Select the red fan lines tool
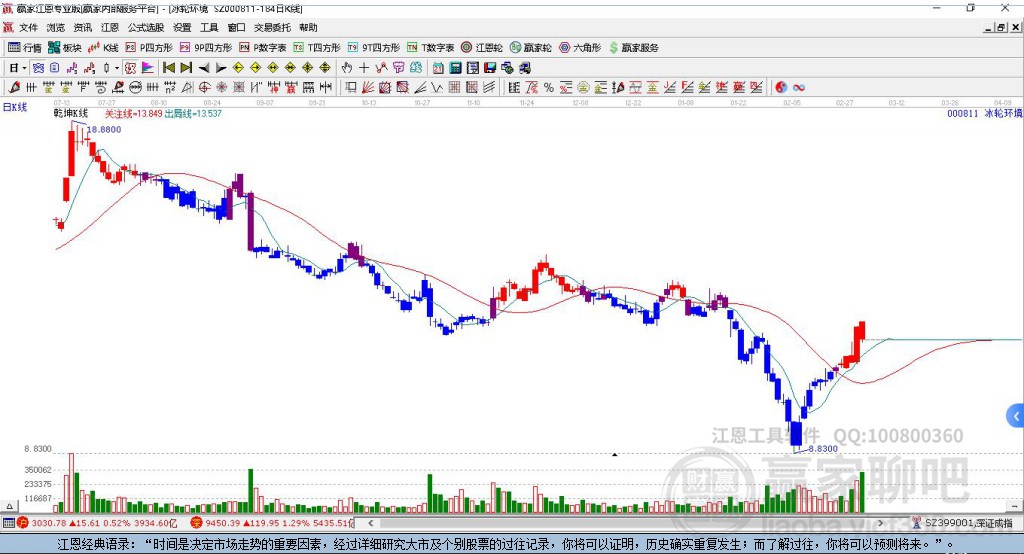This screenshot has height=554, width=1024. [368, 87]
